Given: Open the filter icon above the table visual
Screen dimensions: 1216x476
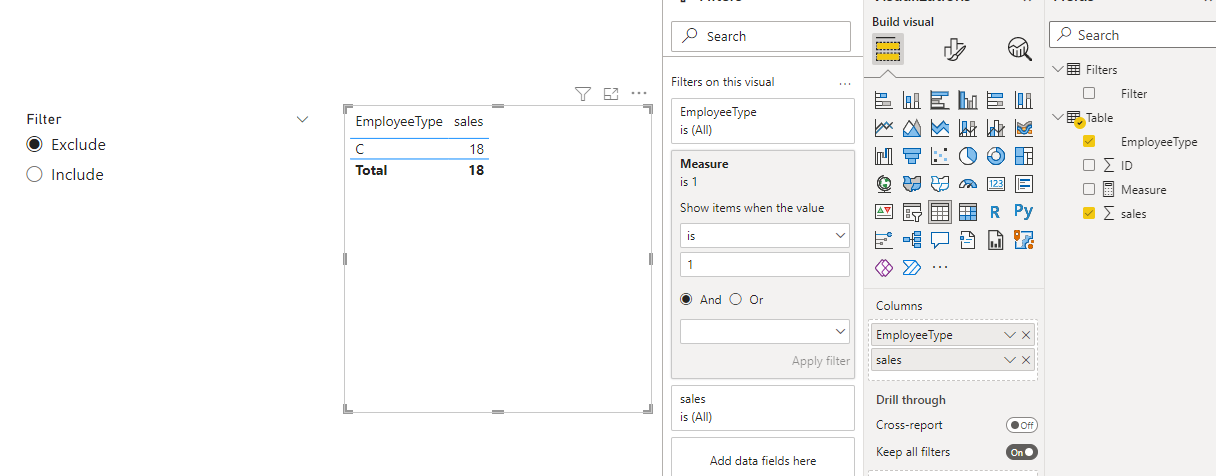Looking at the screenshot, I should coord(584,93).
